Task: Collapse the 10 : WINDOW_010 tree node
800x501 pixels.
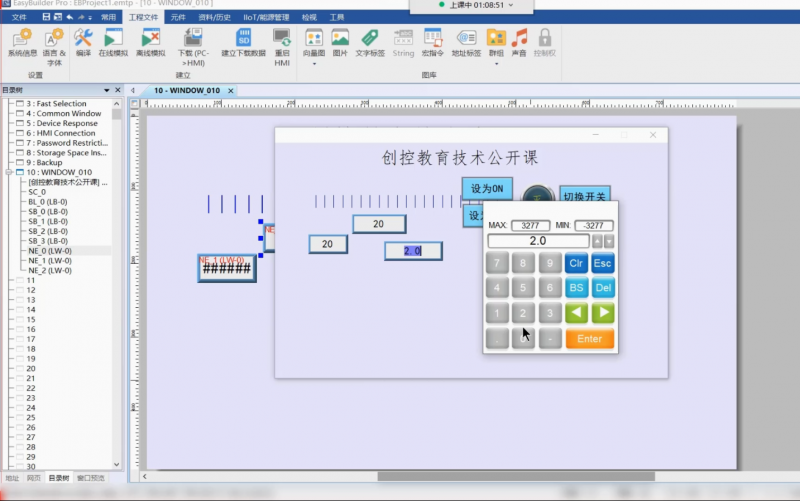Action: tap(9, 172)
